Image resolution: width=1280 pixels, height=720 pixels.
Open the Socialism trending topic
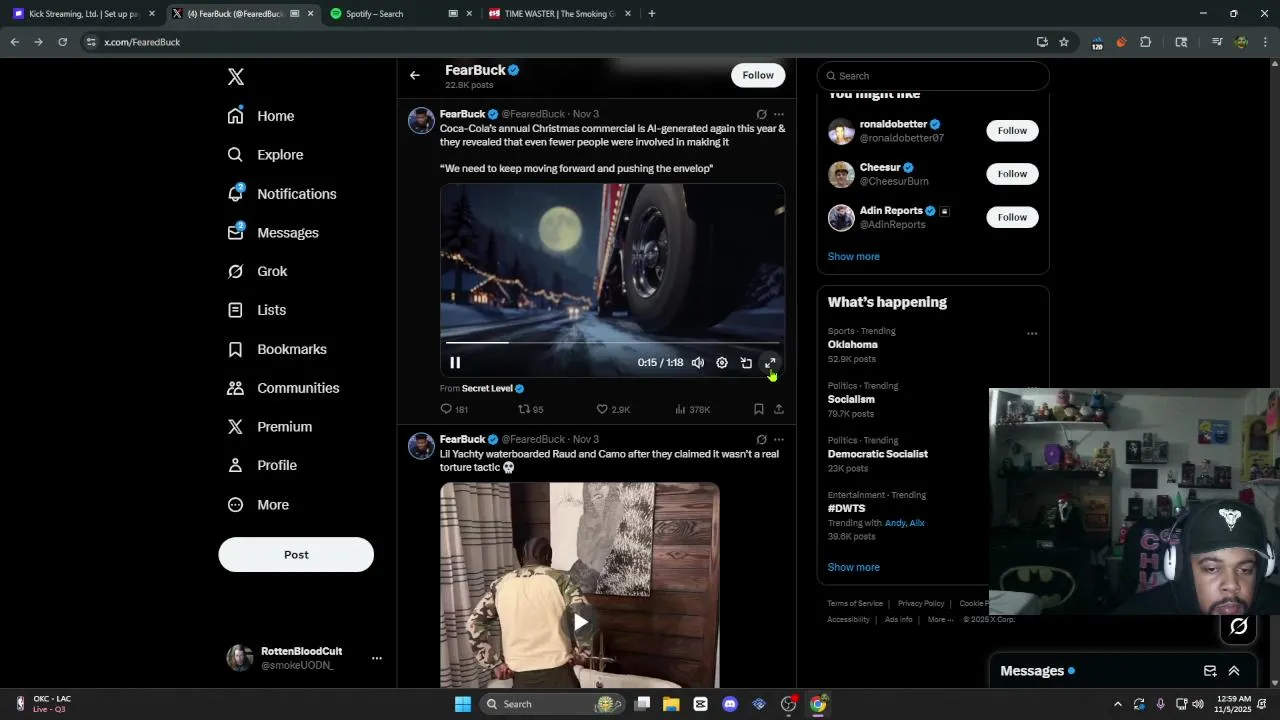(x=851, y=399)
